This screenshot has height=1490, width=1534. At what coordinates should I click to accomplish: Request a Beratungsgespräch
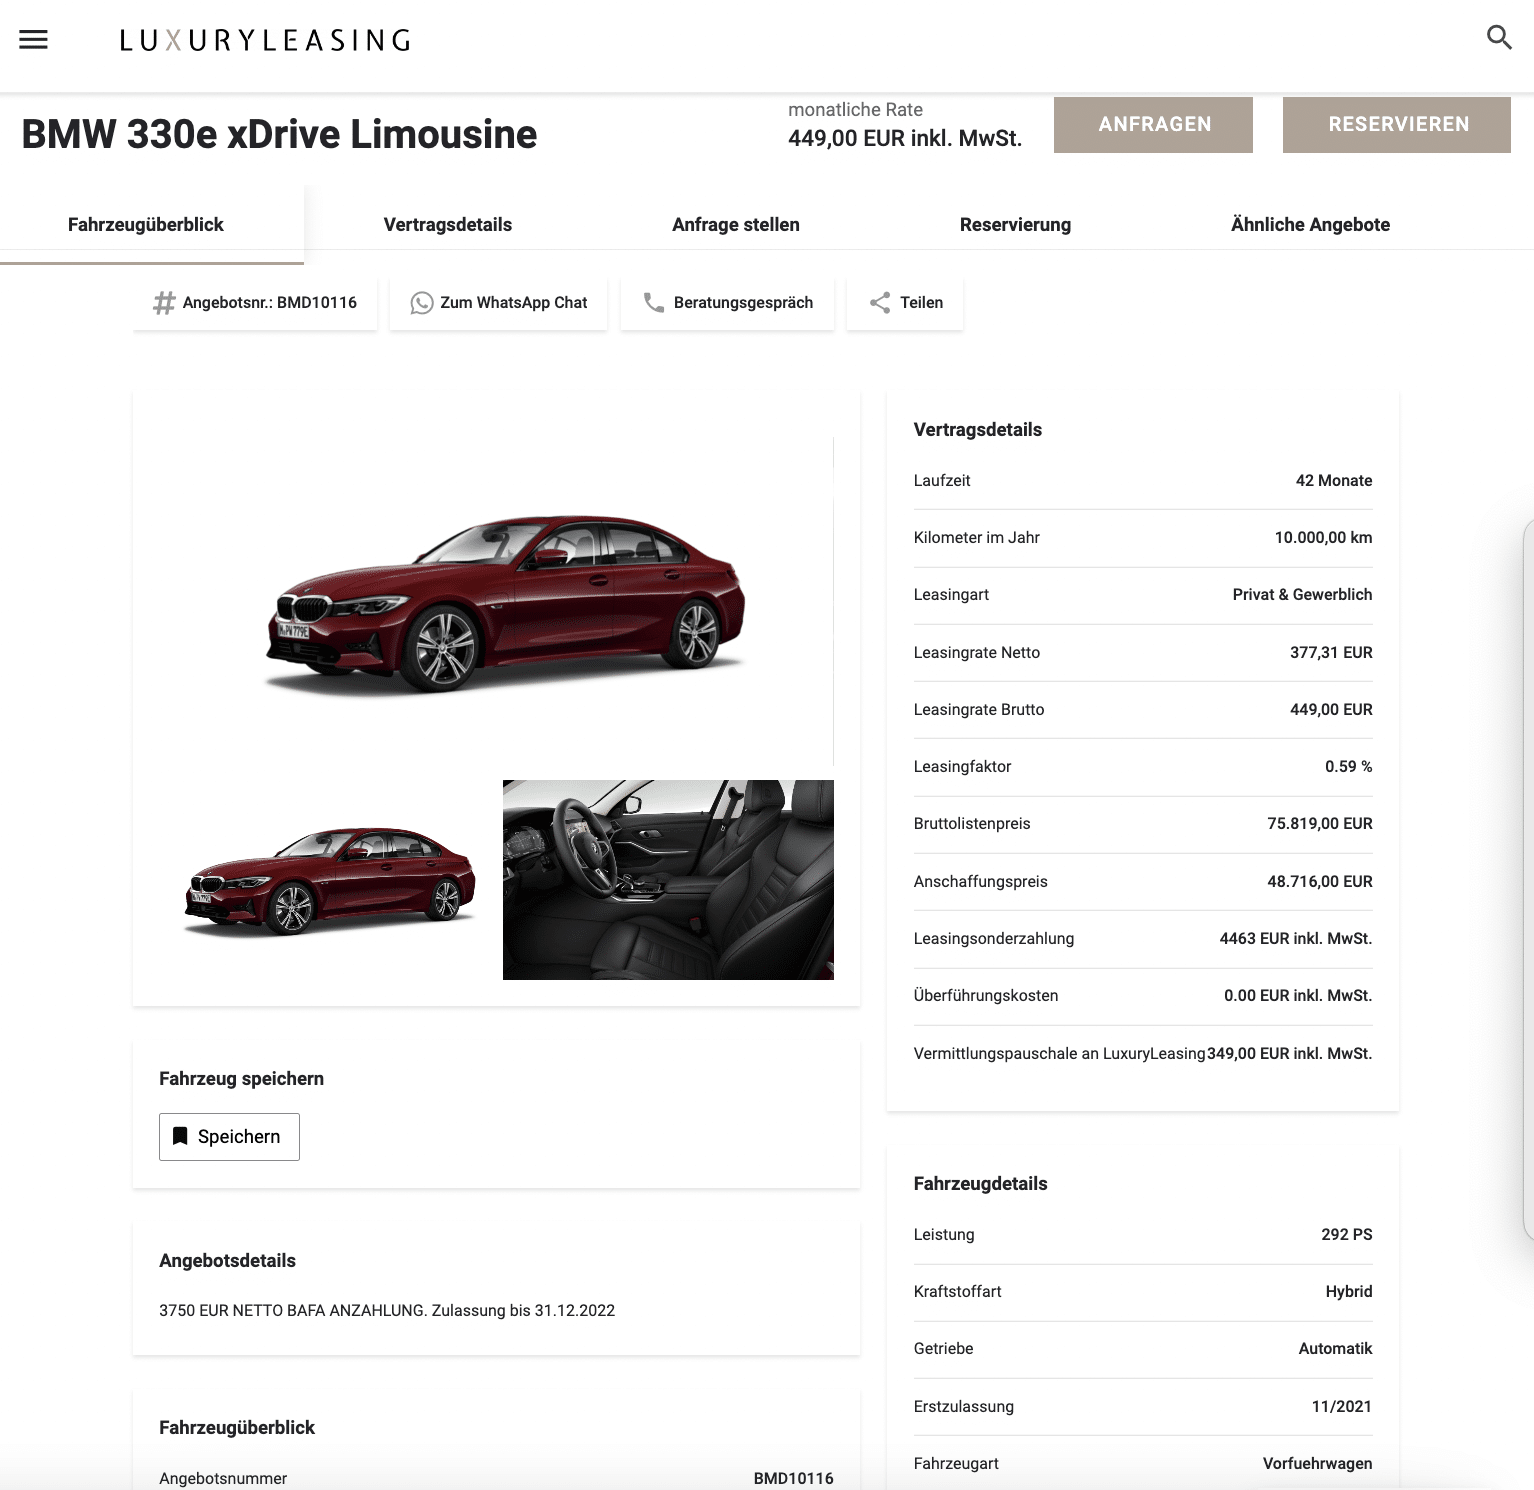(x=727, y=303)
